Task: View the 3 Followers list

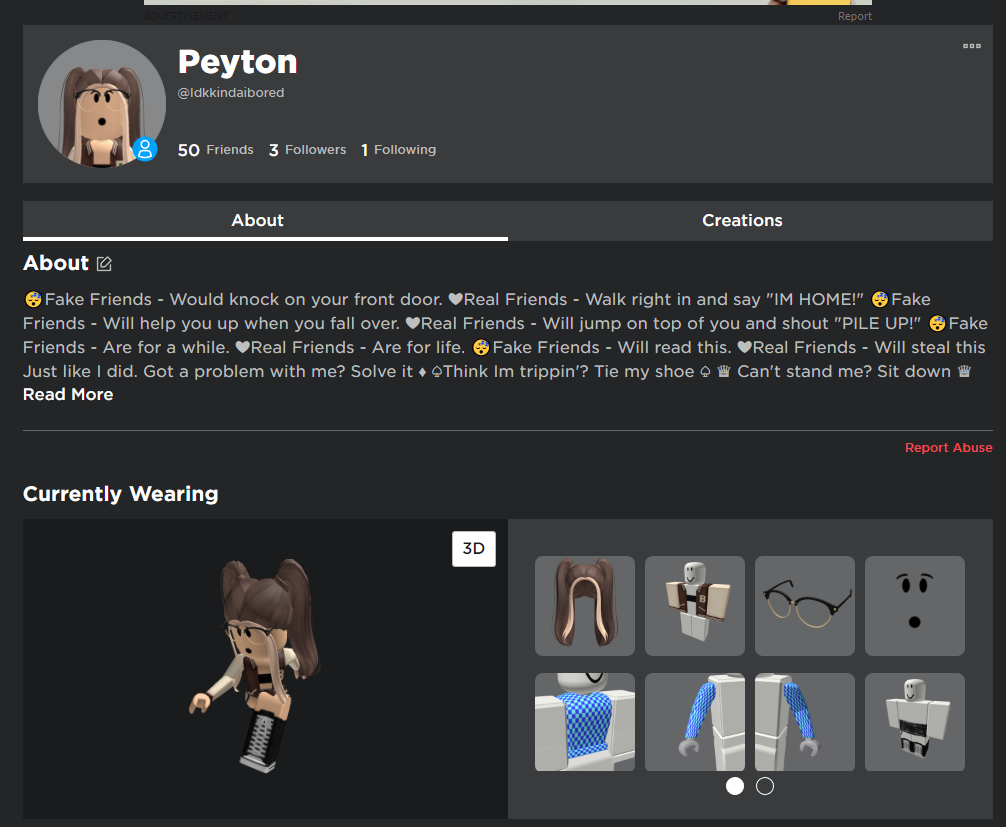Action: point(307,150)
